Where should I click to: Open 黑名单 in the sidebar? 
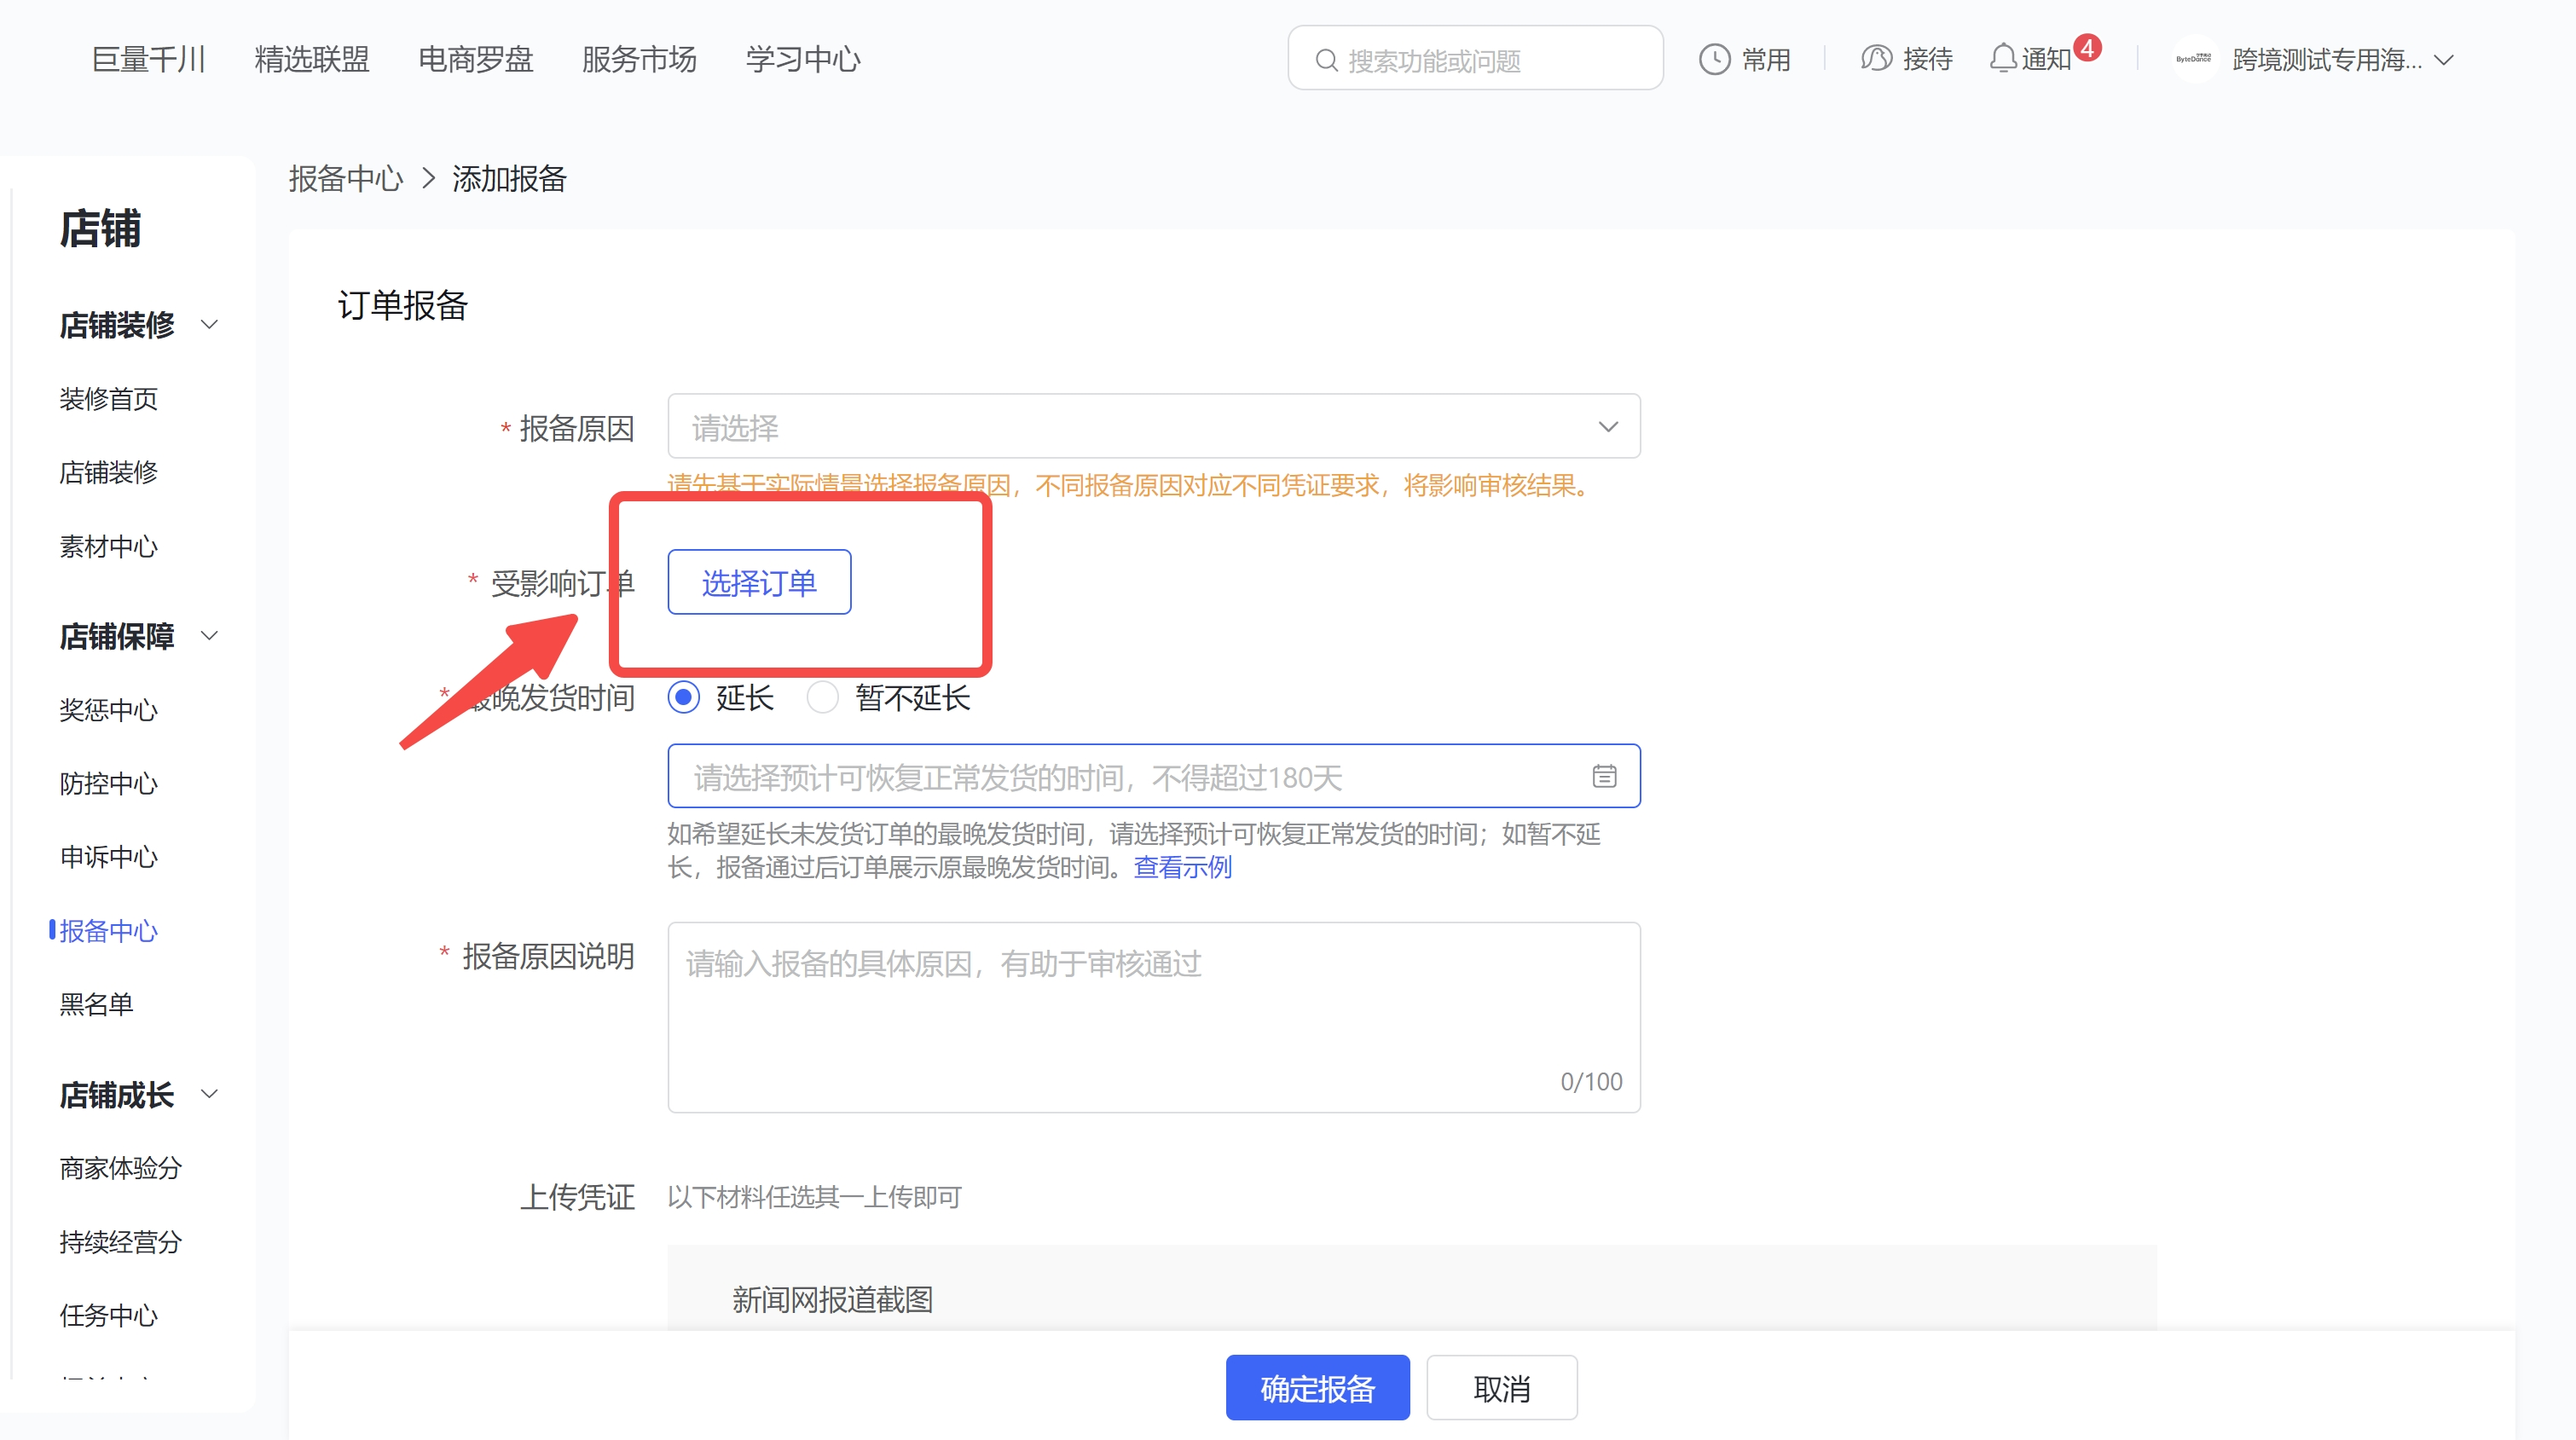(97, 1004)
